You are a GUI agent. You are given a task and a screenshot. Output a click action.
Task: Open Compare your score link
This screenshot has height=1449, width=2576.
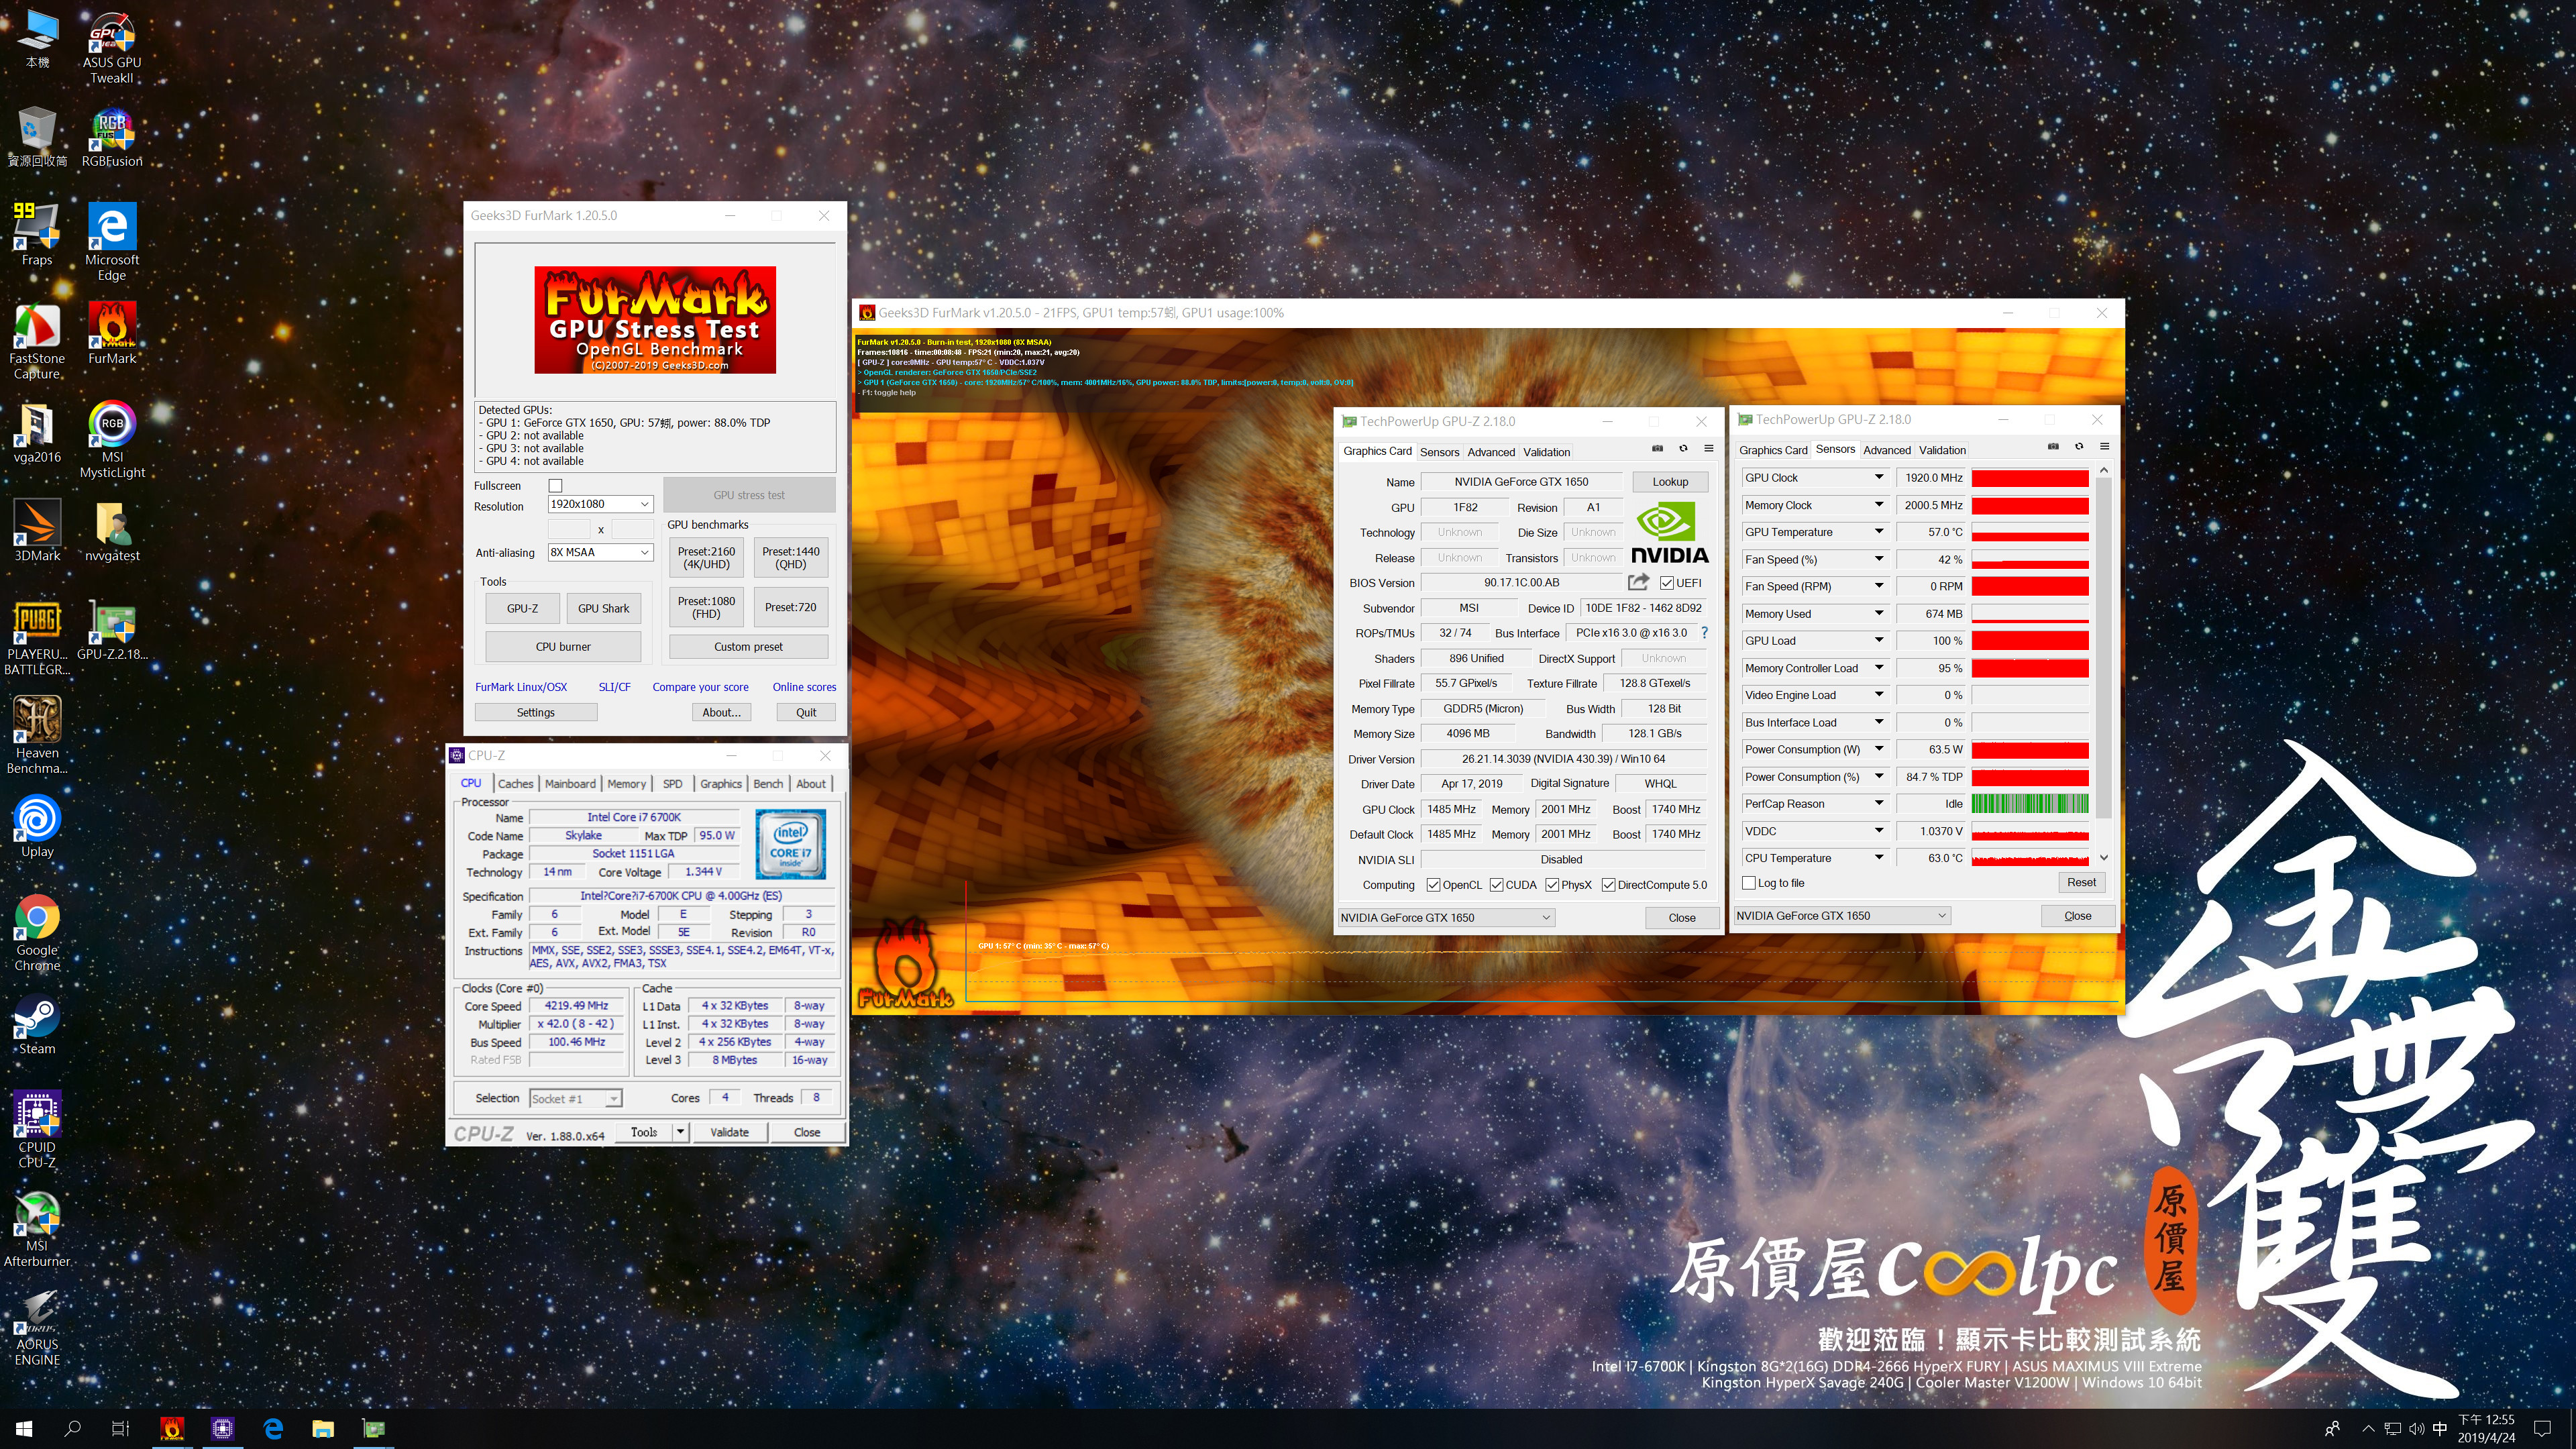point(700,687)
